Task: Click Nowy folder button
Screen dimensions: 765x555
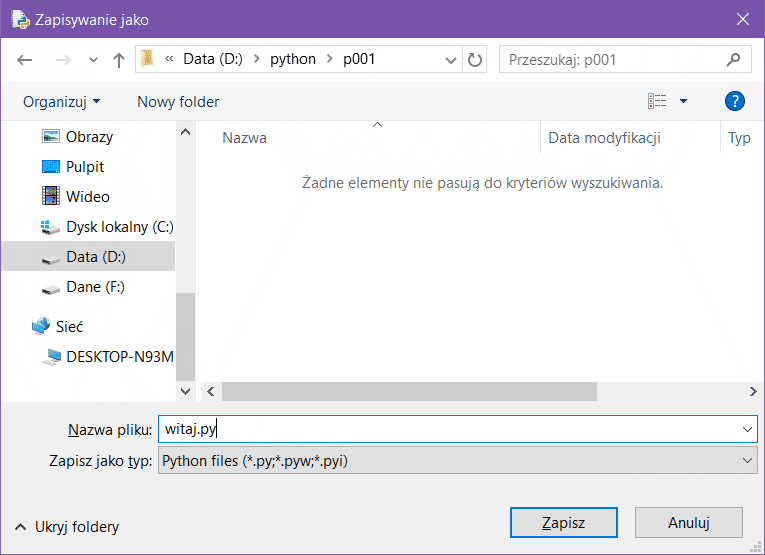Action: coord(178,101)
